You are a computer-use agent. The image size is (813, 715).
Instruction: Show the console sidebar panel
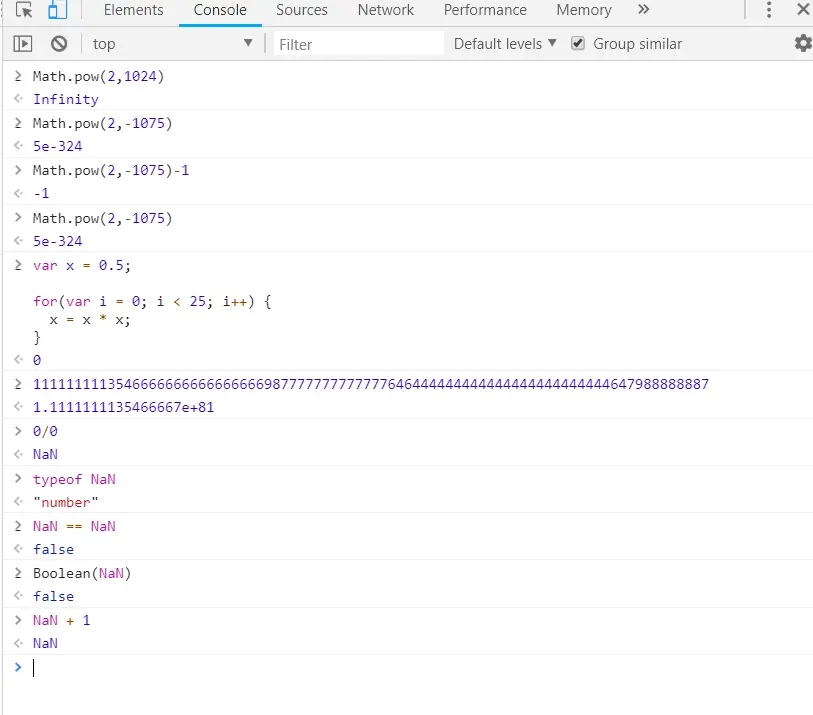22,44
